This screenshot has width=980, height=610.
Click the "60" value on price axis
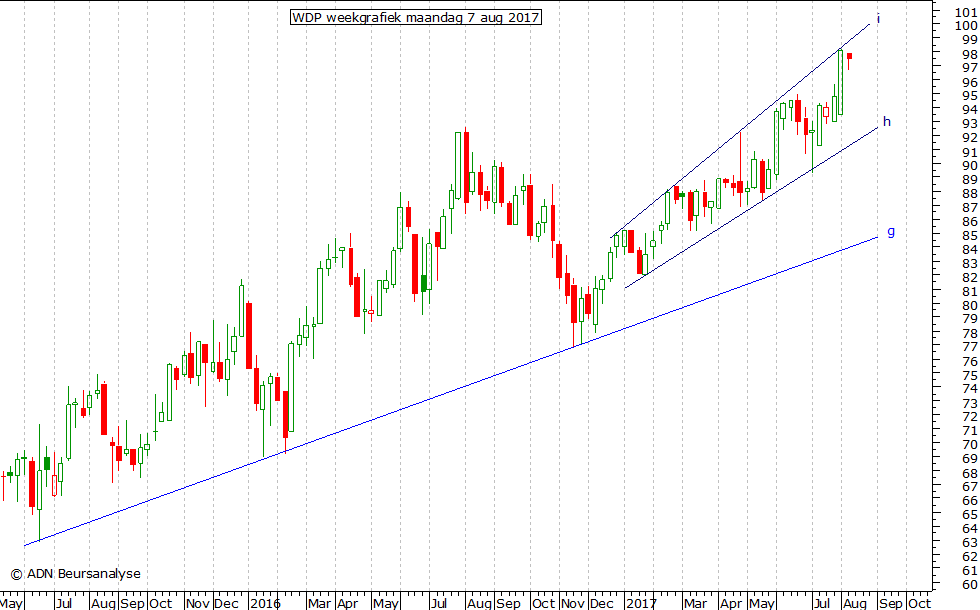(970, 585)
